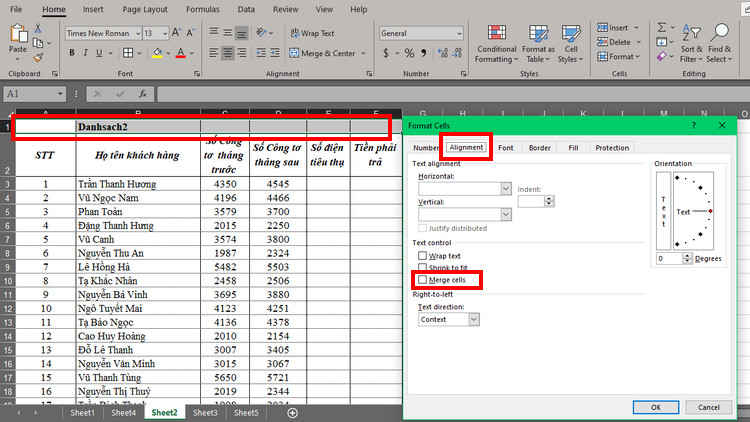
Task: Select the Format Painter brush
Action: [x=38, y=58]
